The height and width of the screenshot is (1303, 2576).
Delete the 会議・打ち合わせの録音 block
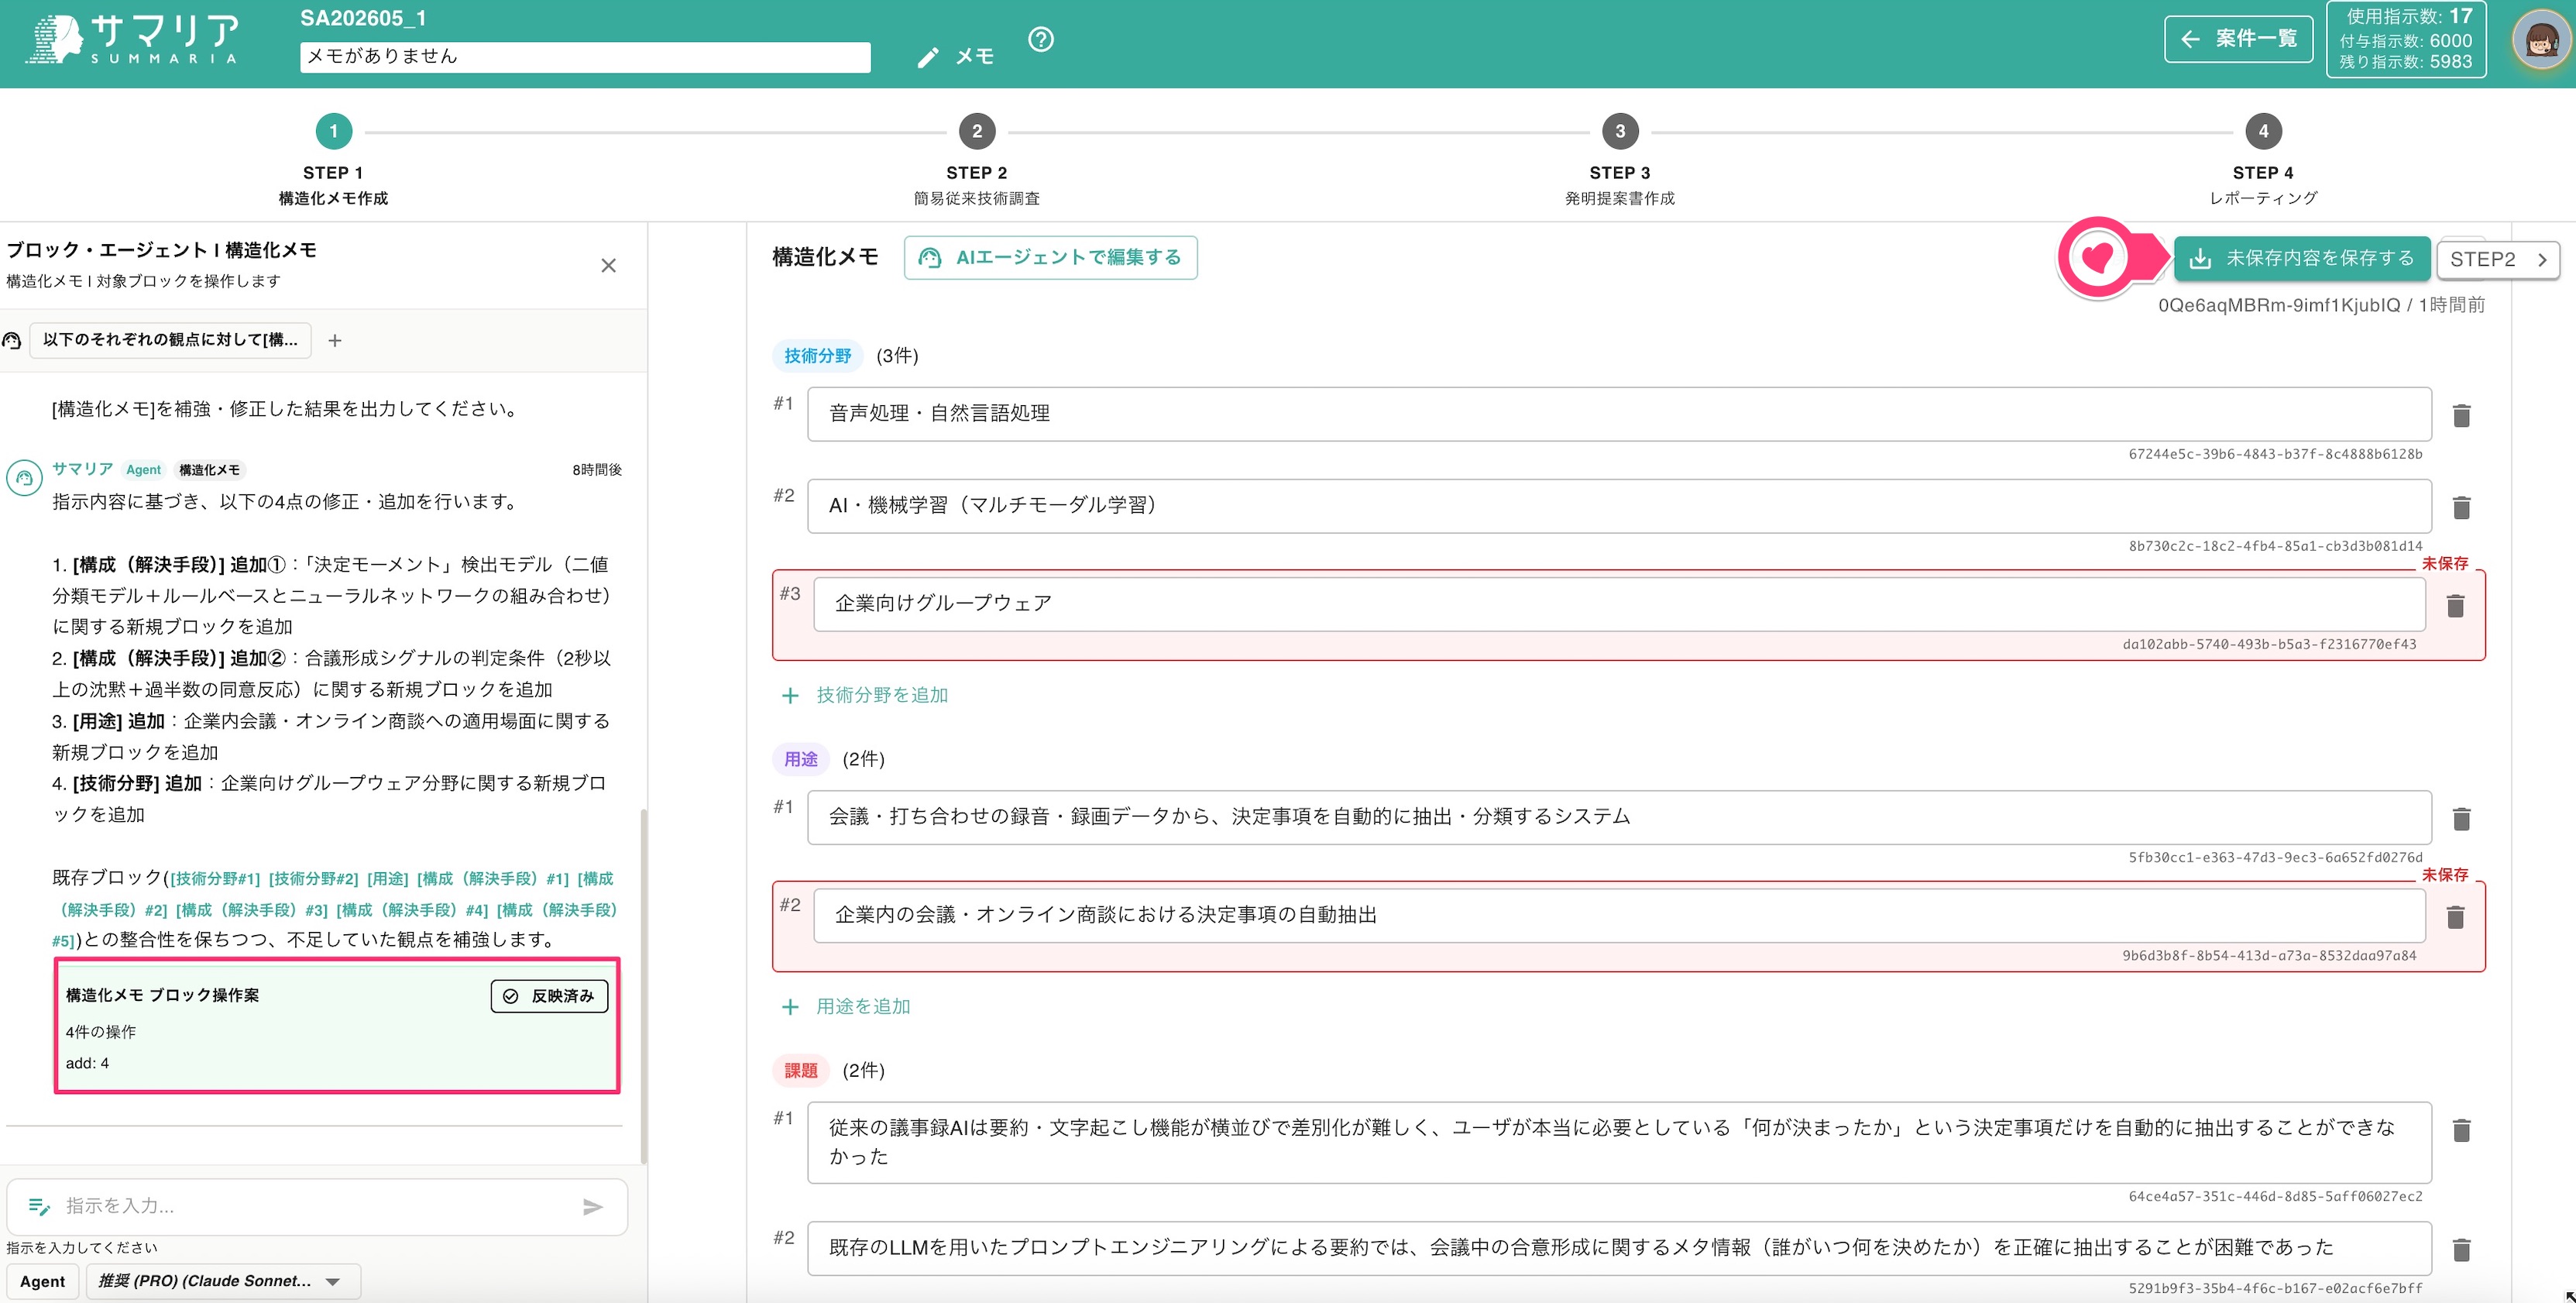2461,819
